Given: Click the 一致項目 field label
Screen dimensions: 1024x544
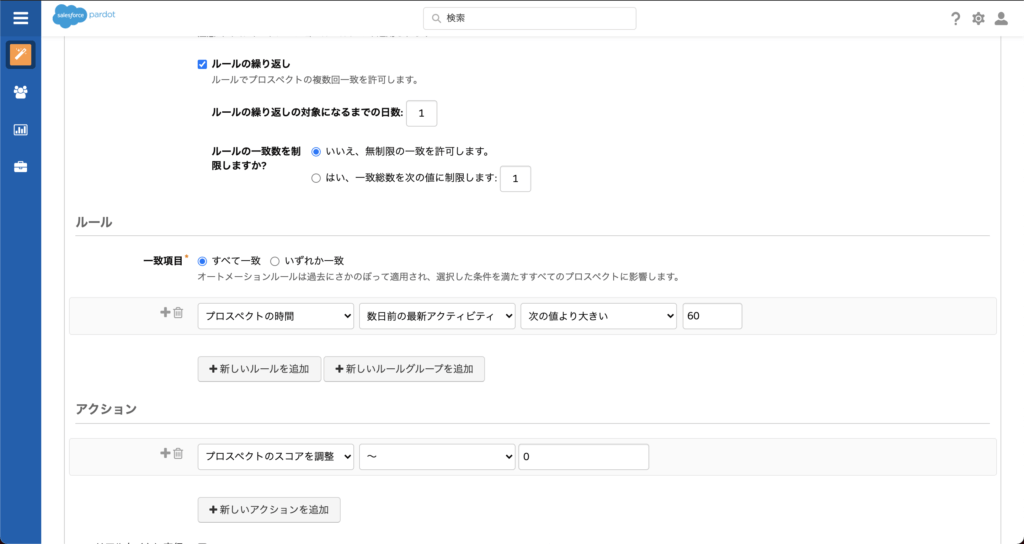Looking at the screenshot, I should [163, 261].
